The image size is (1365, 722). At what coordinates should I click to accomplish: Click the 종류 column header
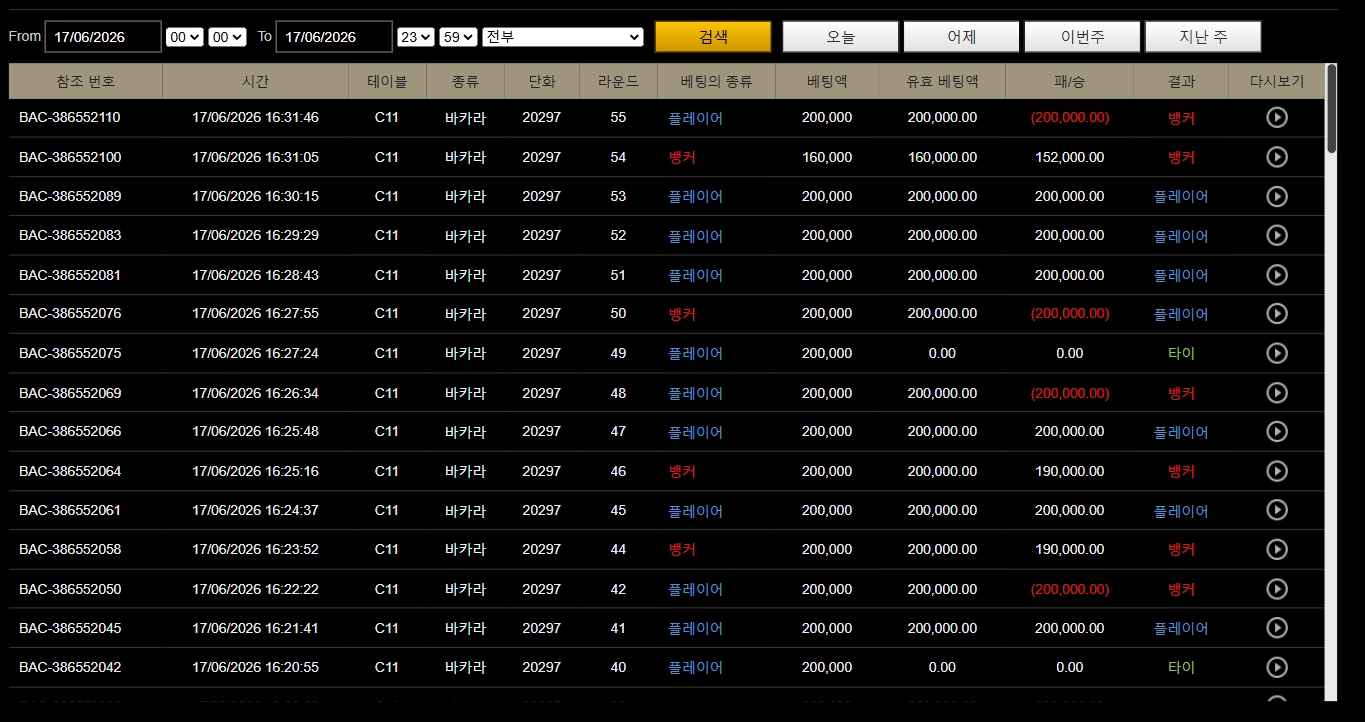(465, 81)
